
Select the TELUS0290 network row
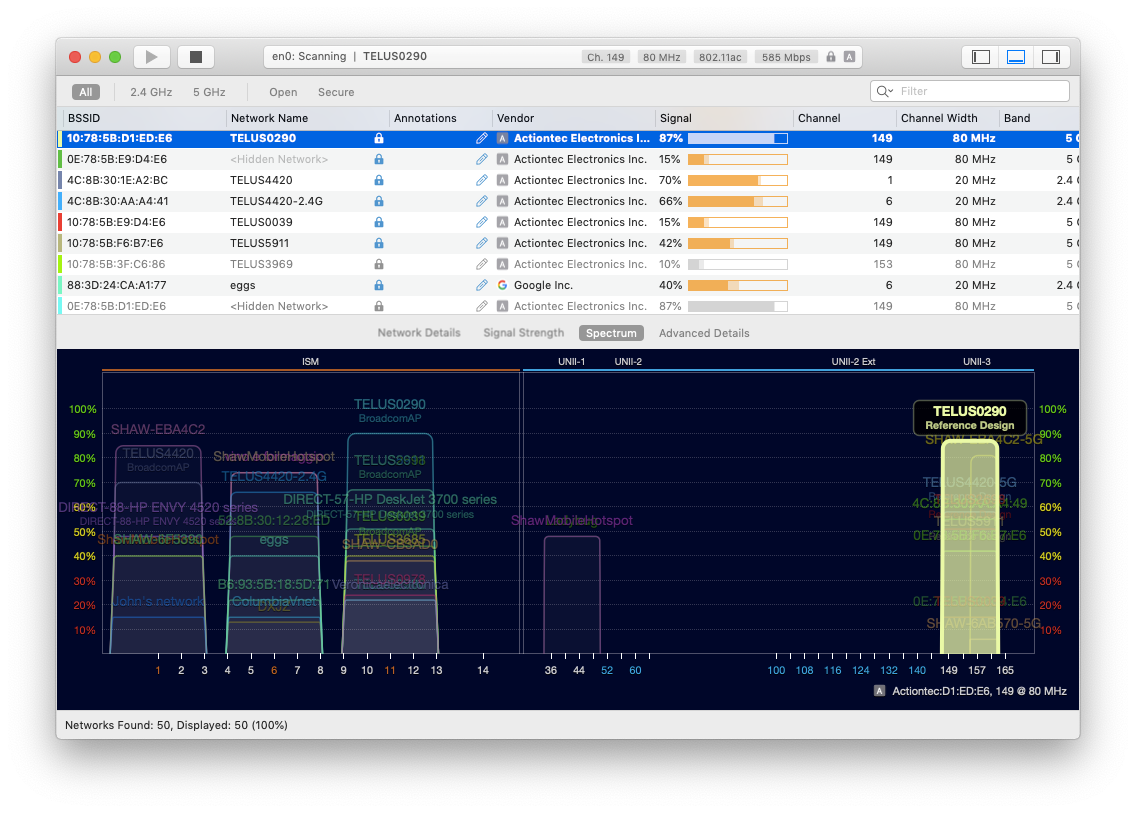pos(568,138)
